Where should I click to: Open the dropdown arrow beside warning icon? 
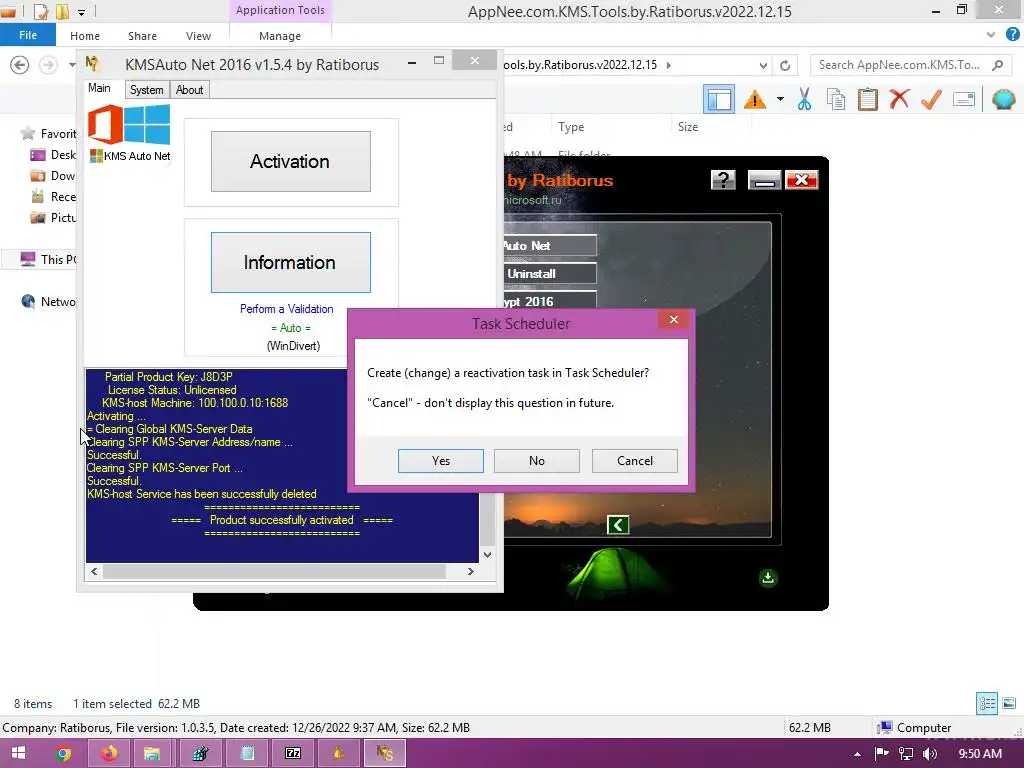[780, 99]
